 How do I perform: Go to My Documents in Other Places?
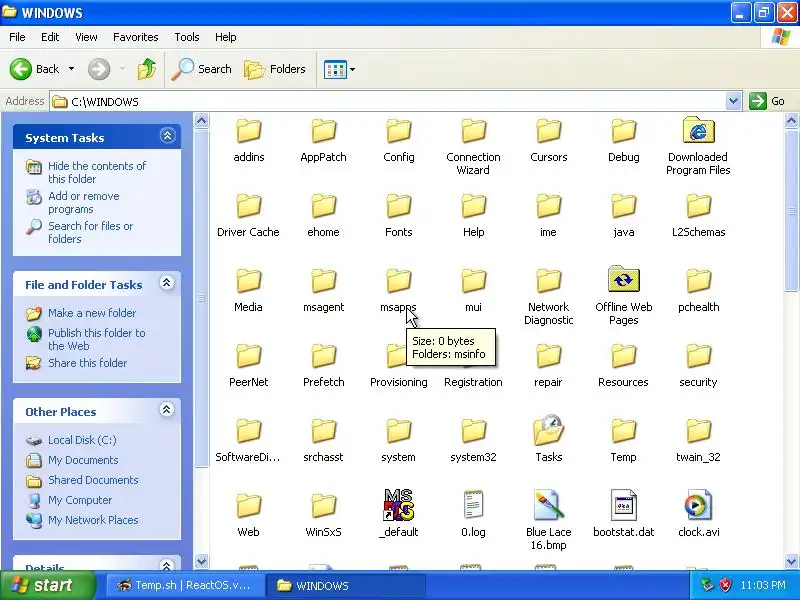coord(83,460)
